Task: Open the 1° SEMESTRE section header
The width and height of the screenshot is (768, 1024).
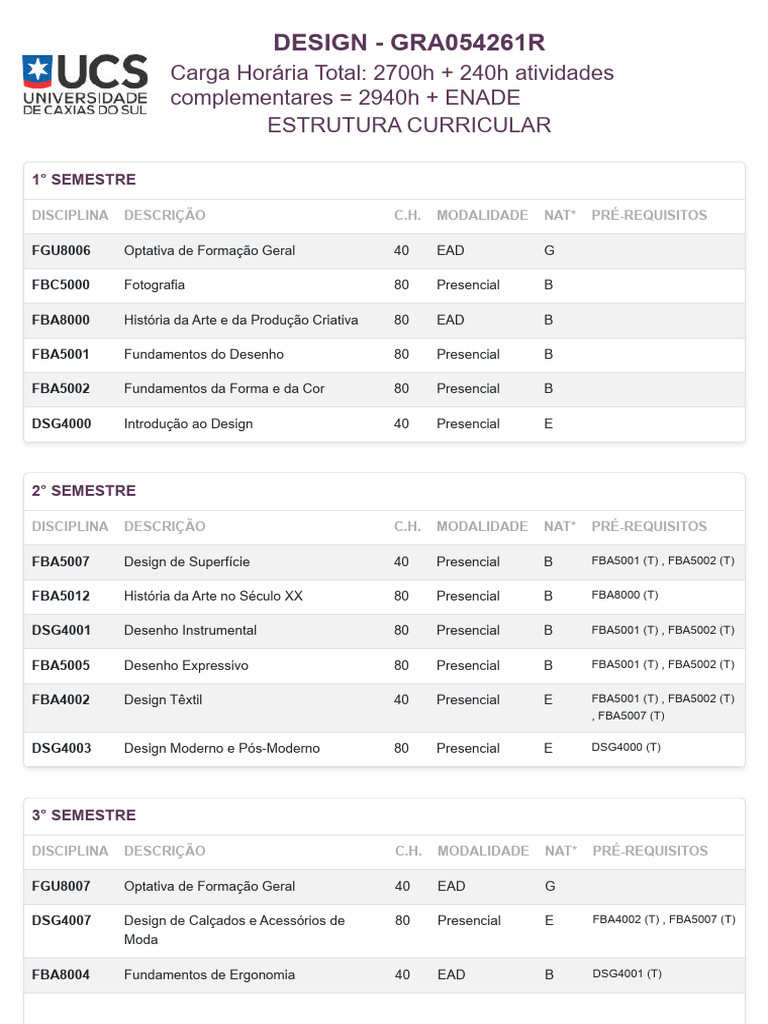Action: coord(84,180)
